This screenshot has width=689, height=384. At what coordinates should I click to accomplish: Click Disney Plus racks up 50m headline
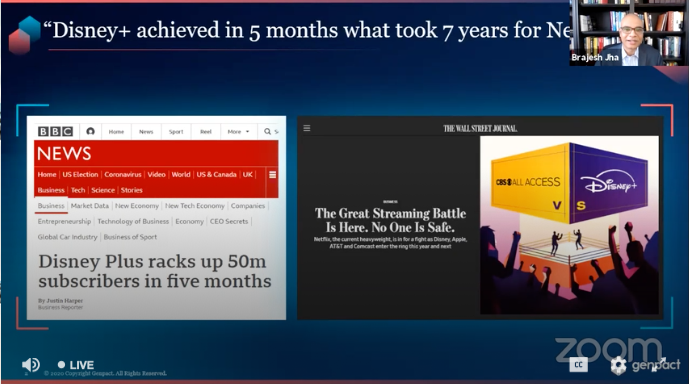tap(155, 271)
